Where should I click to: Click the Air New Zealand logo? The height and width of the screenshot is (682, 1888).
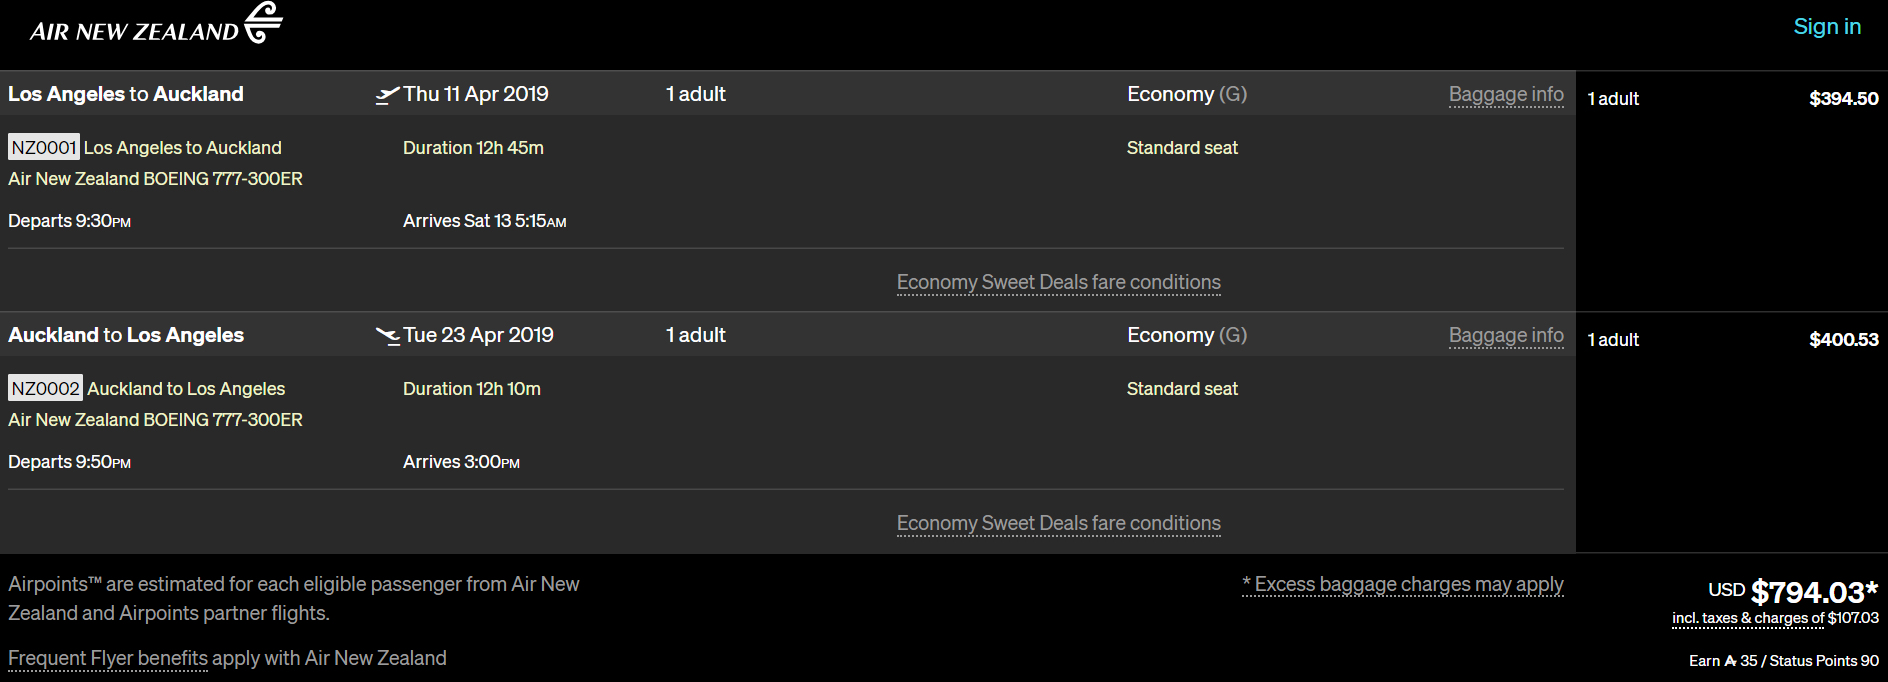point(156,24)
